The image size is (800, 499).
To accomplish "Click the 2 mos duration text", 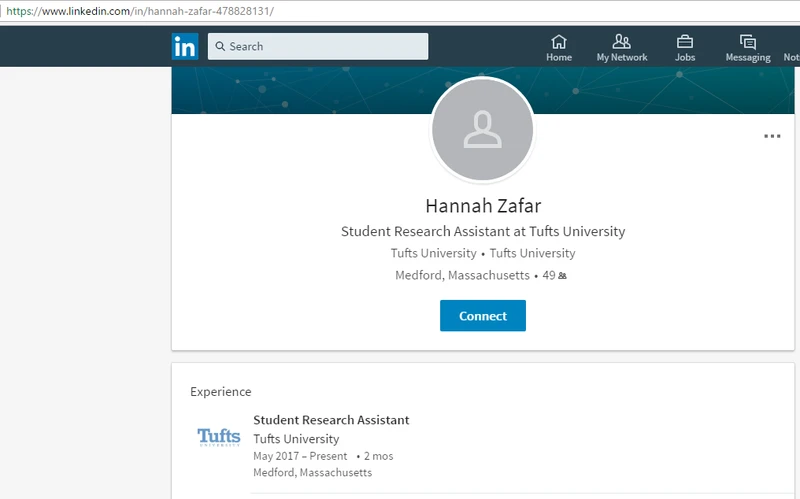I will [x=379, y=456].
